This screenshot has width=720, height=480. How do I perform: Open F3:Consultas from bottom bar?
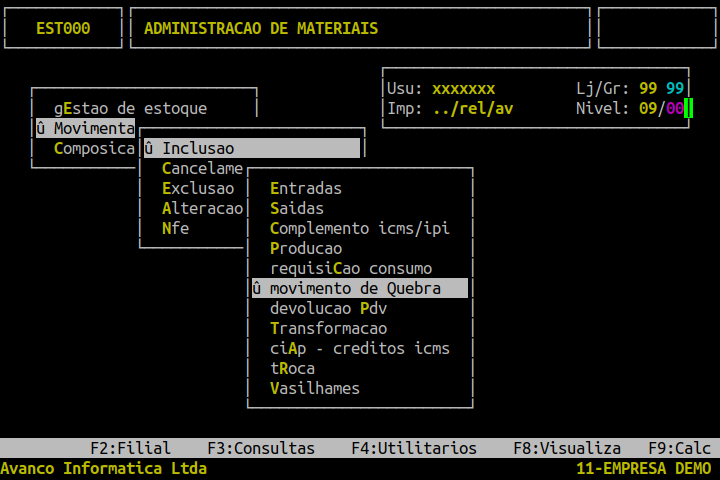point(261,448)
